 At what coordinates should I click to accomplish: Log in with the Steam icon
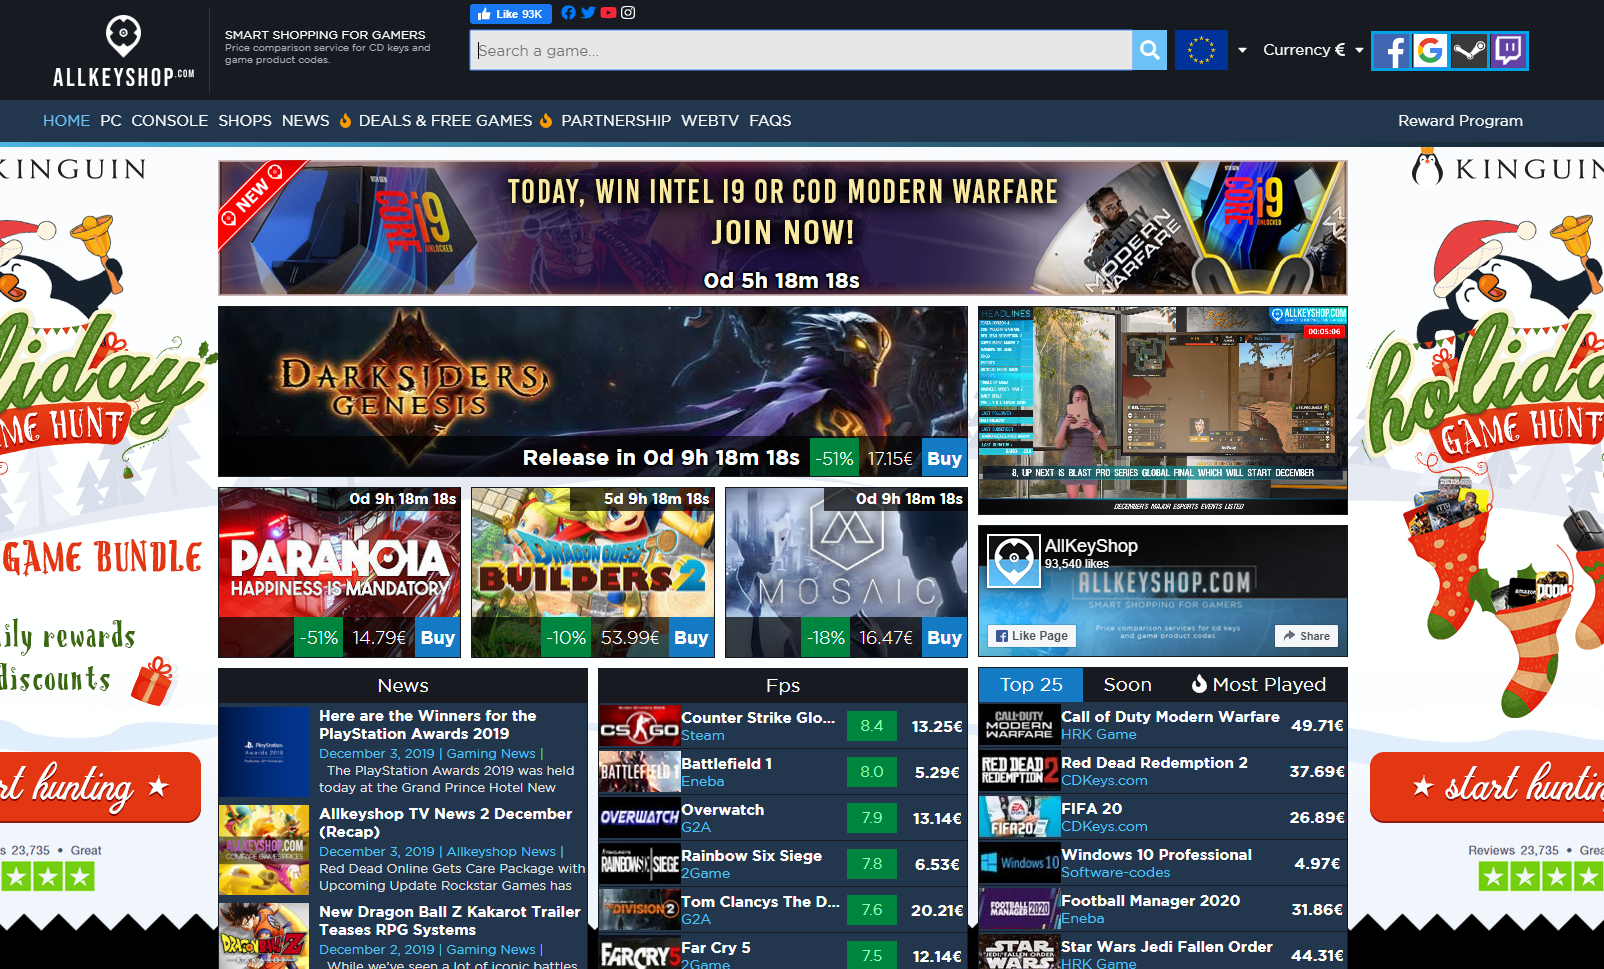click(x=1469, y=50)
